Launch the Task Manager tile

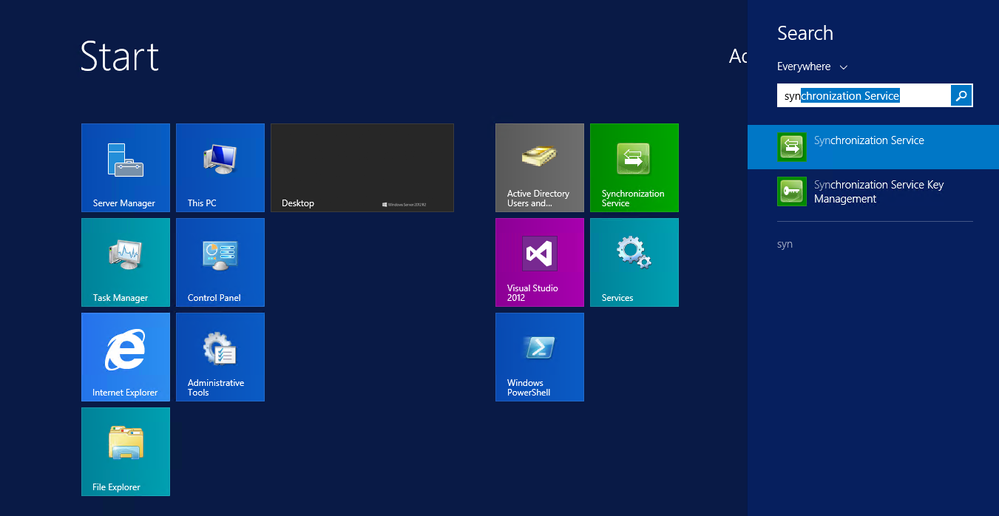pyautogui.click(x=126, y=262)
